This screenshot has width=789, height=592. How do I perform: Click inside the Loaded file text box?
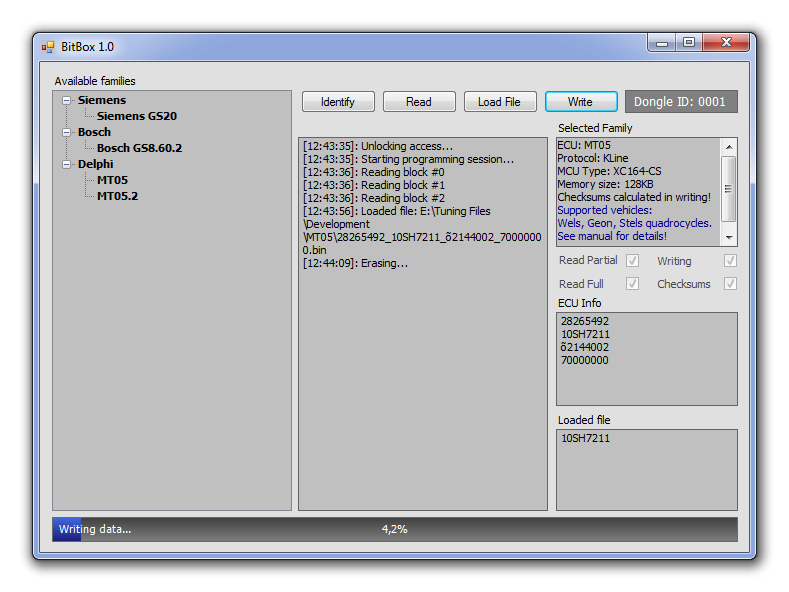pyautogui.click(x=646, y=470)
